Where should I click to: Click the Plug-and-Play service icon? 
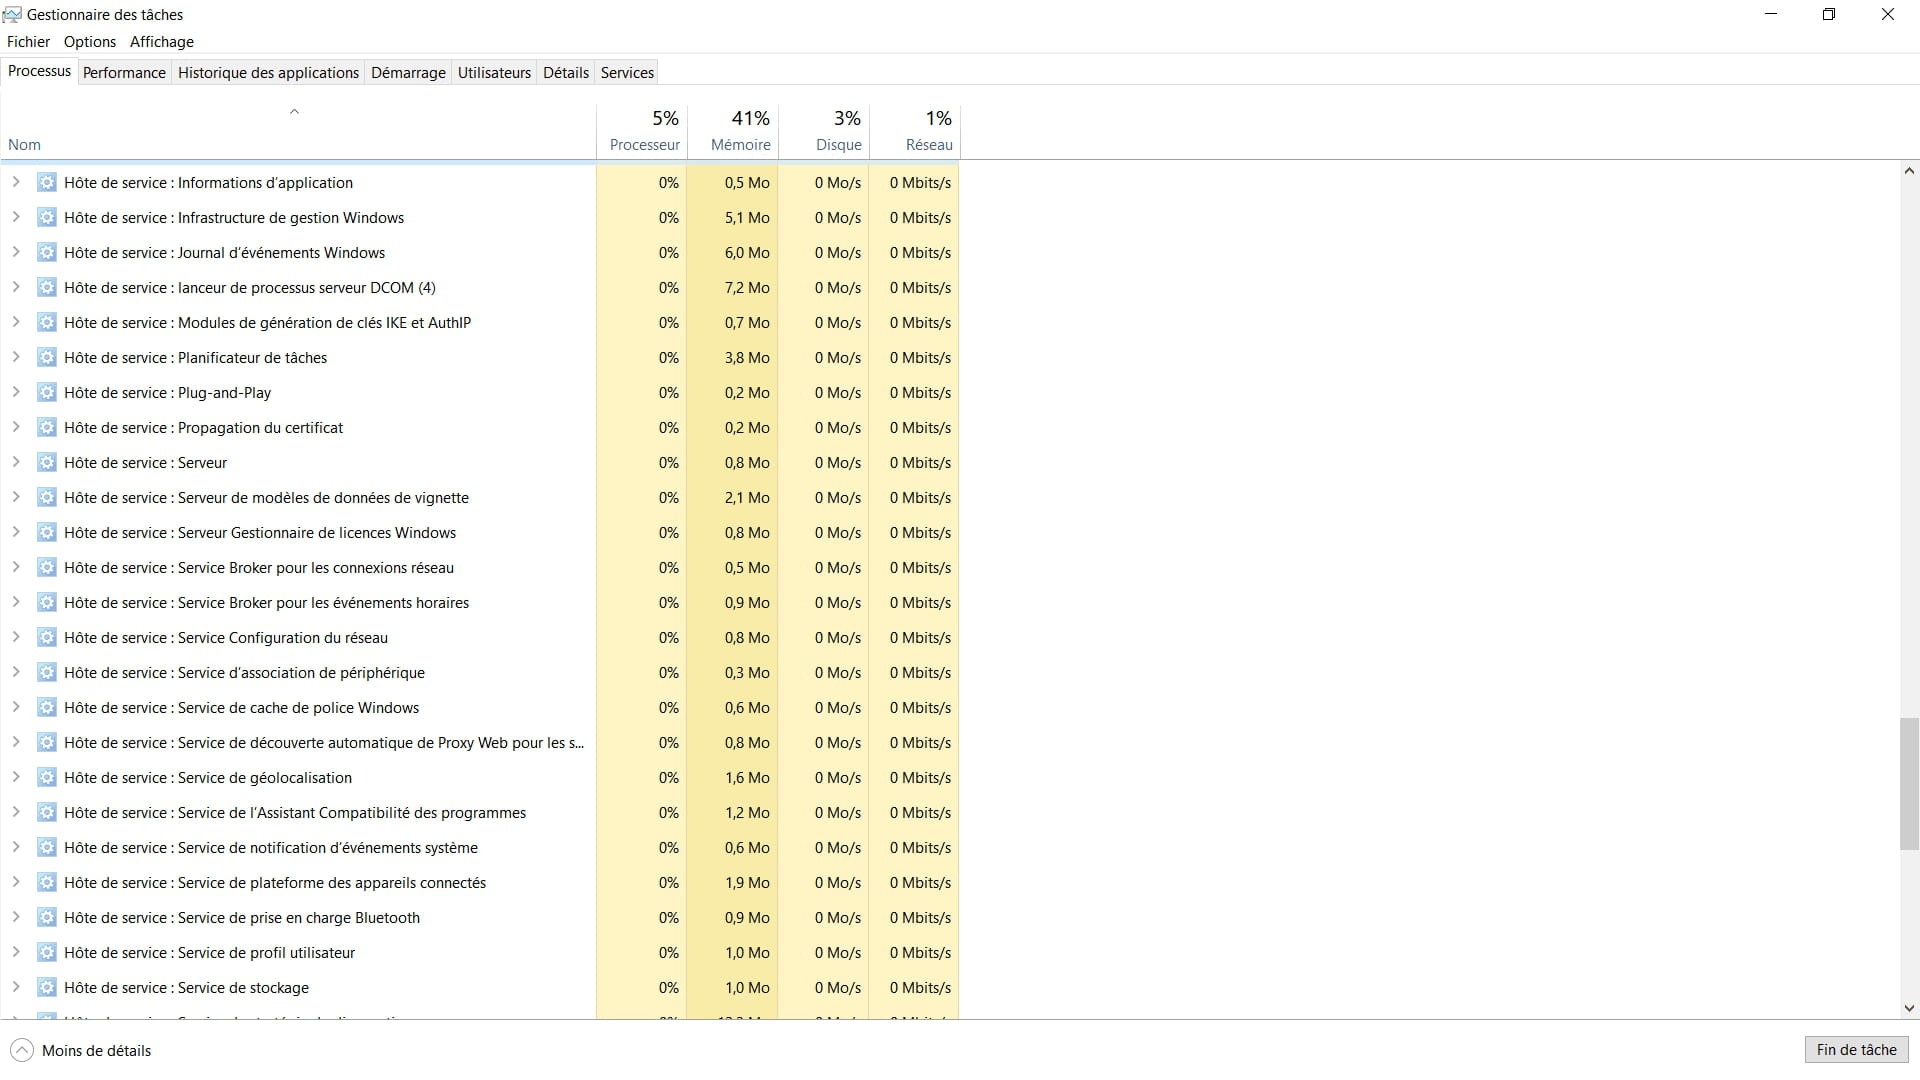click(x=46, y=392)
